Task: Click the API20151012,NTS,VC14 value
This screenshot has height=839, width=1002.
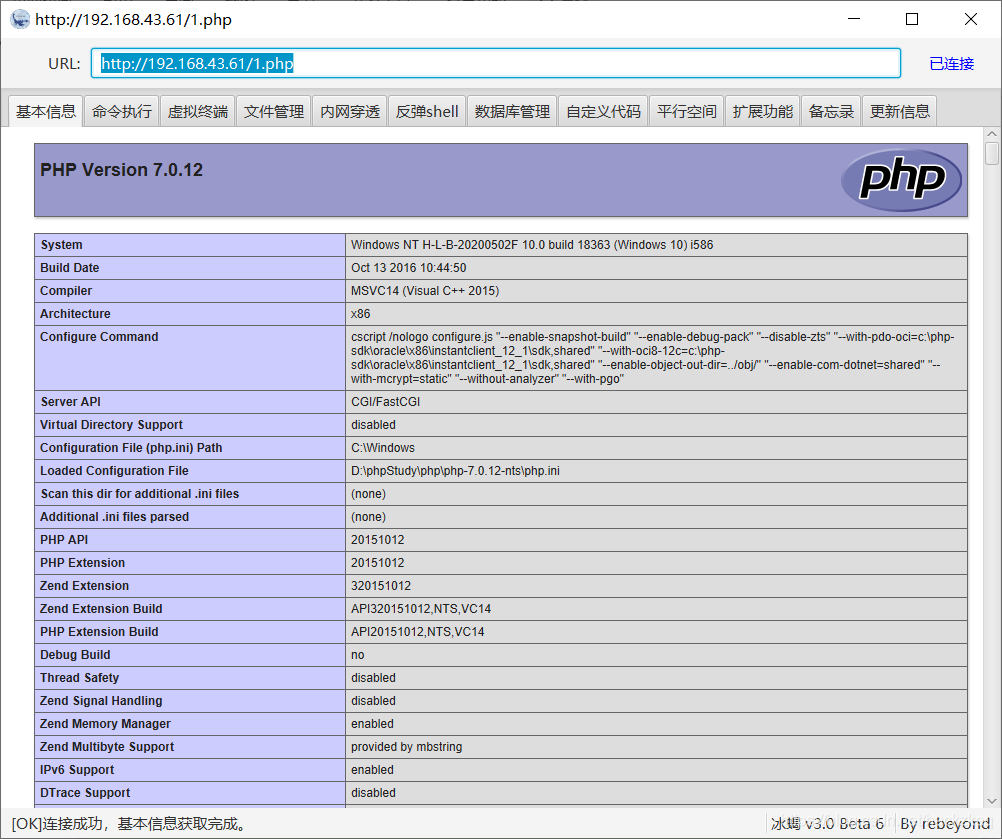Action: coord(417,632)
